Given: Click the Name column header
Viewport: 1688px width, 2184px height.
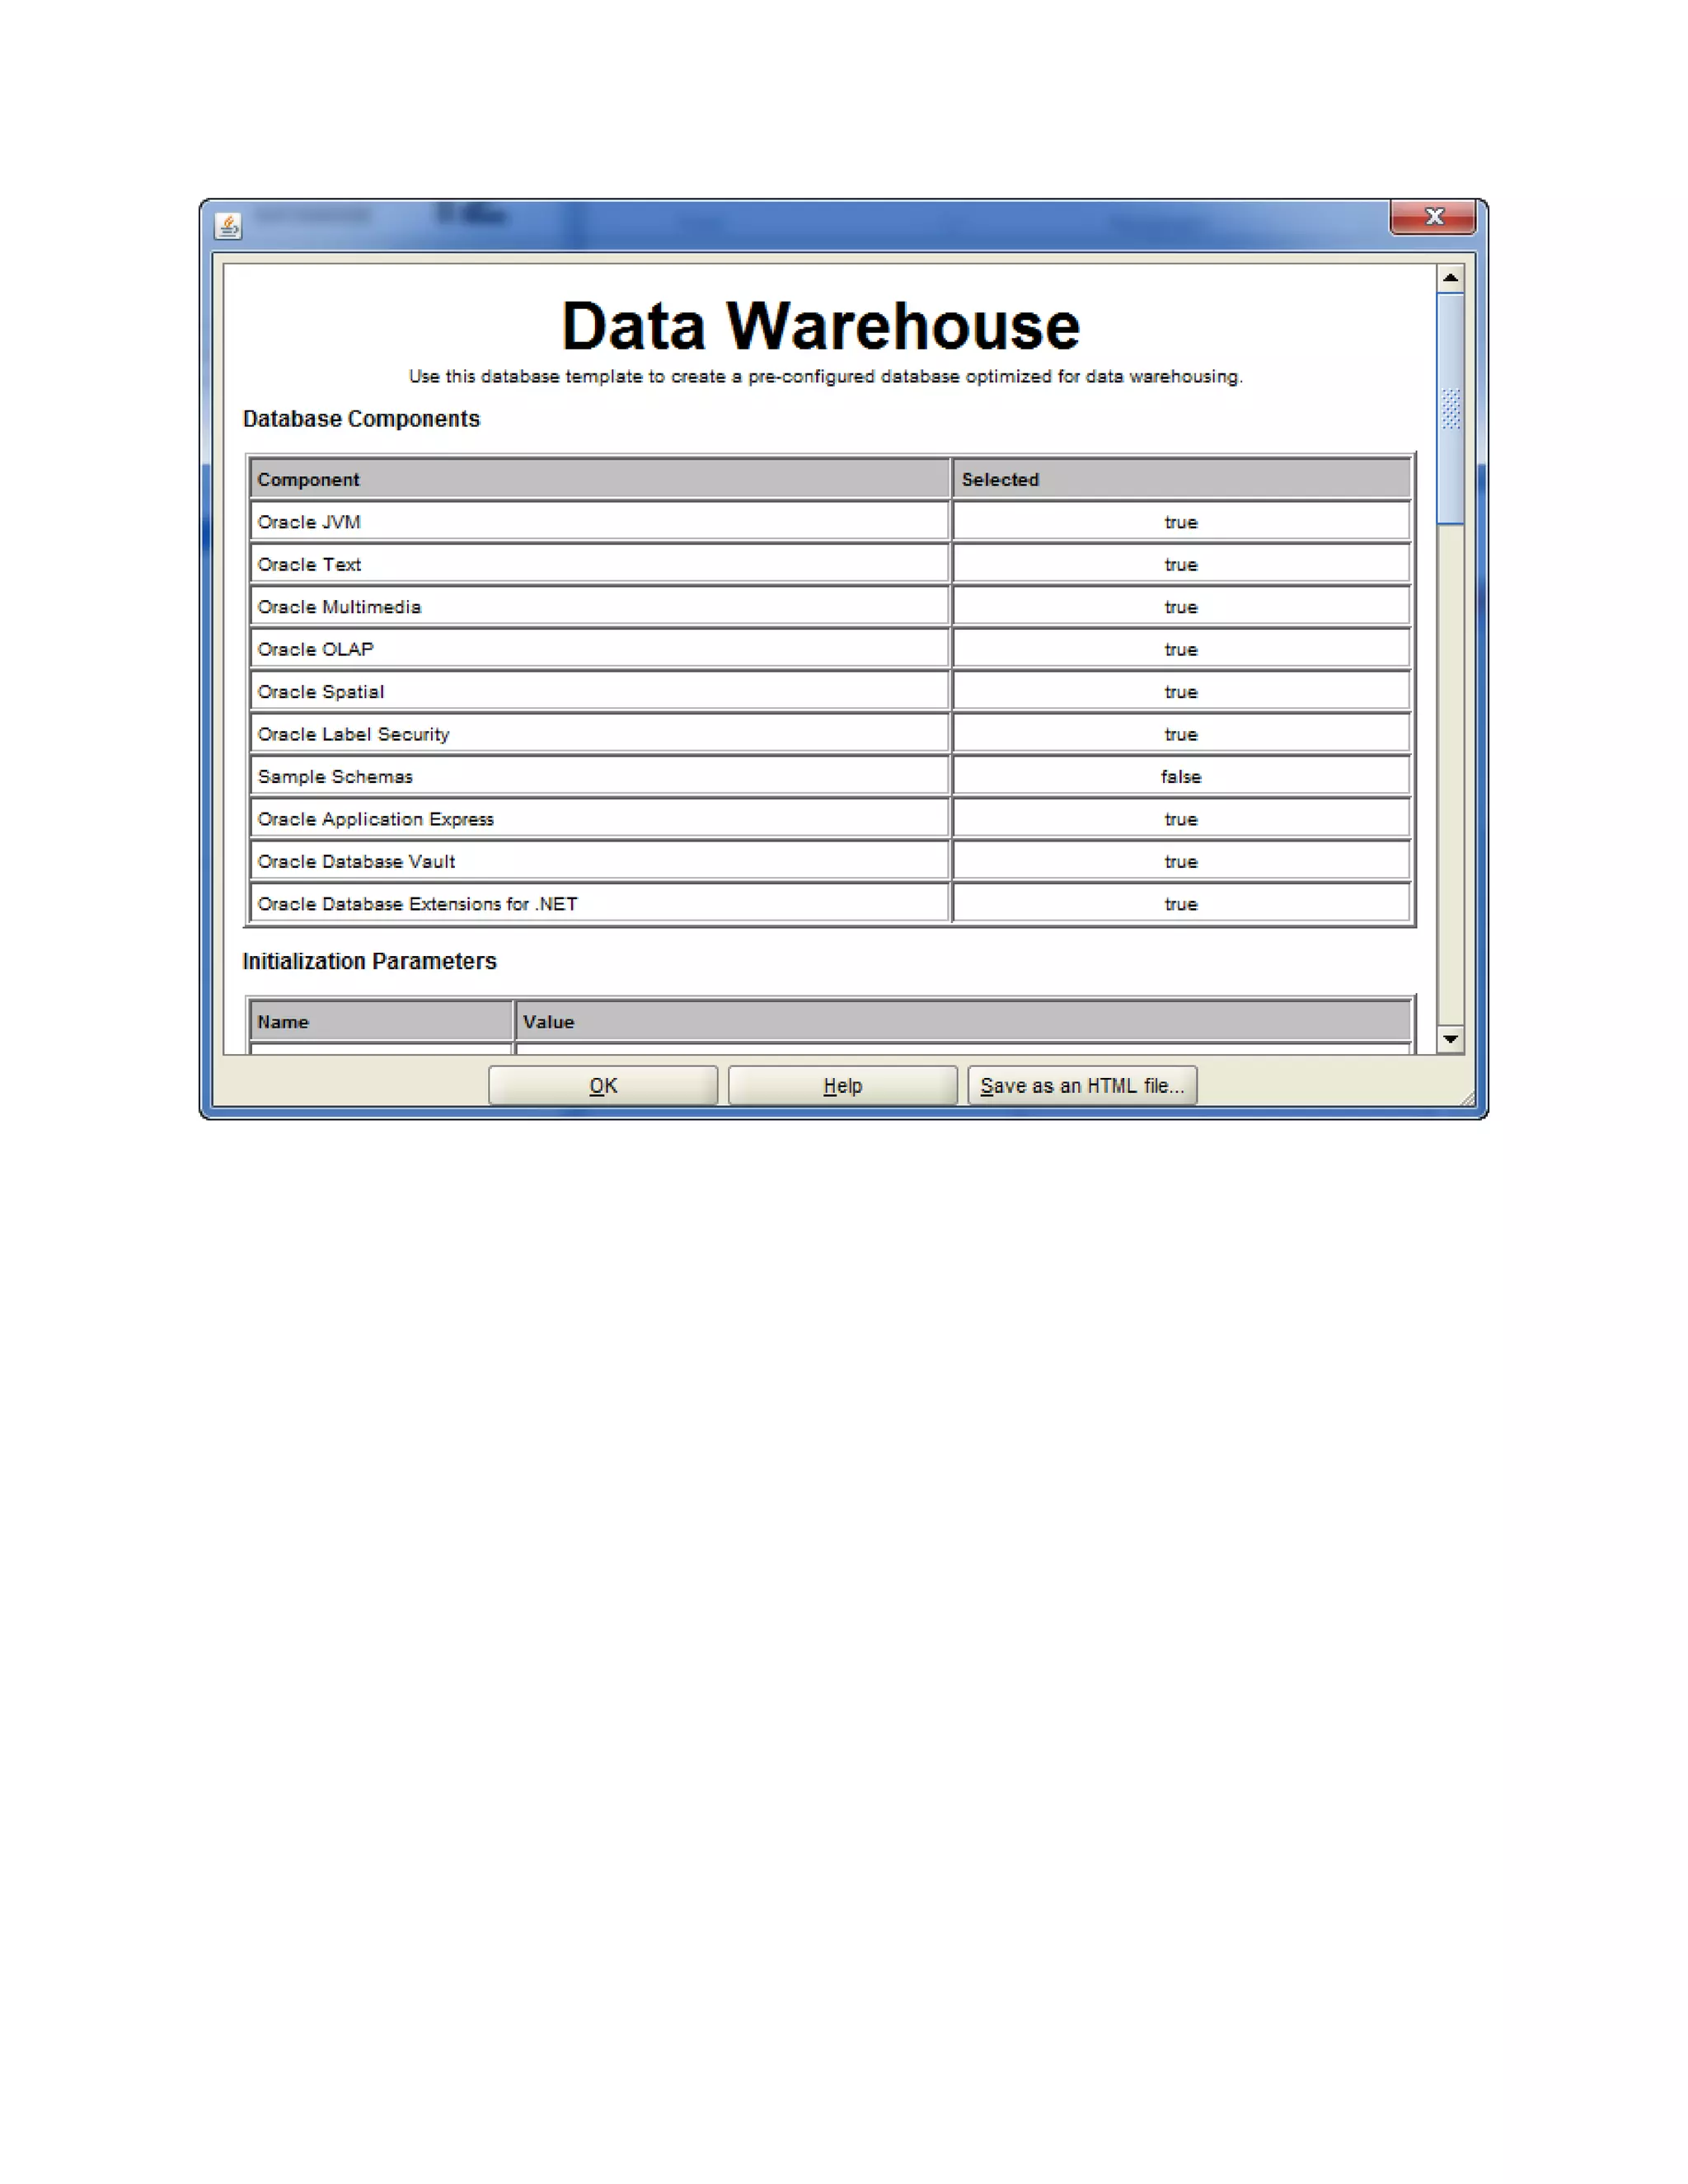Looking at the screenshot, I should pyautogui.click(x=381, y=1022).
